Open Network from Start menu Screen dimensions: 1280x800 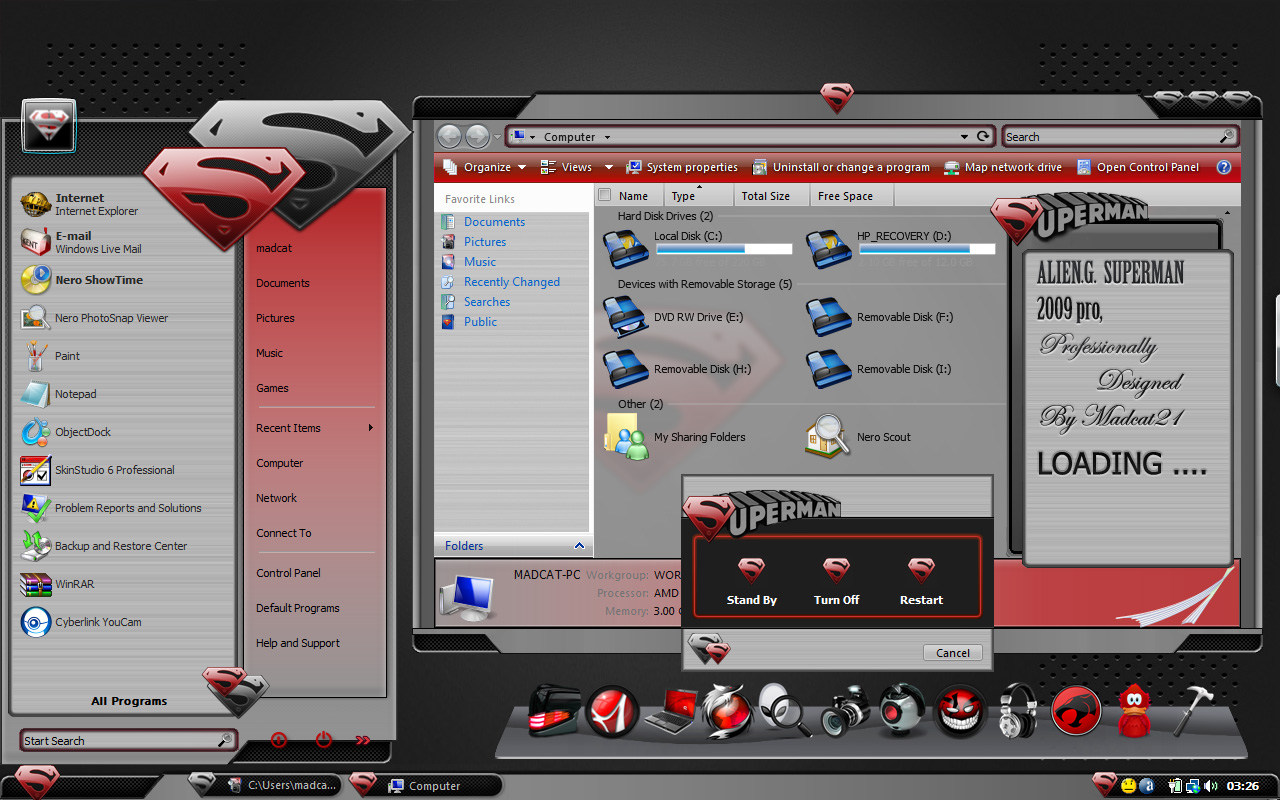click(276, 498)
